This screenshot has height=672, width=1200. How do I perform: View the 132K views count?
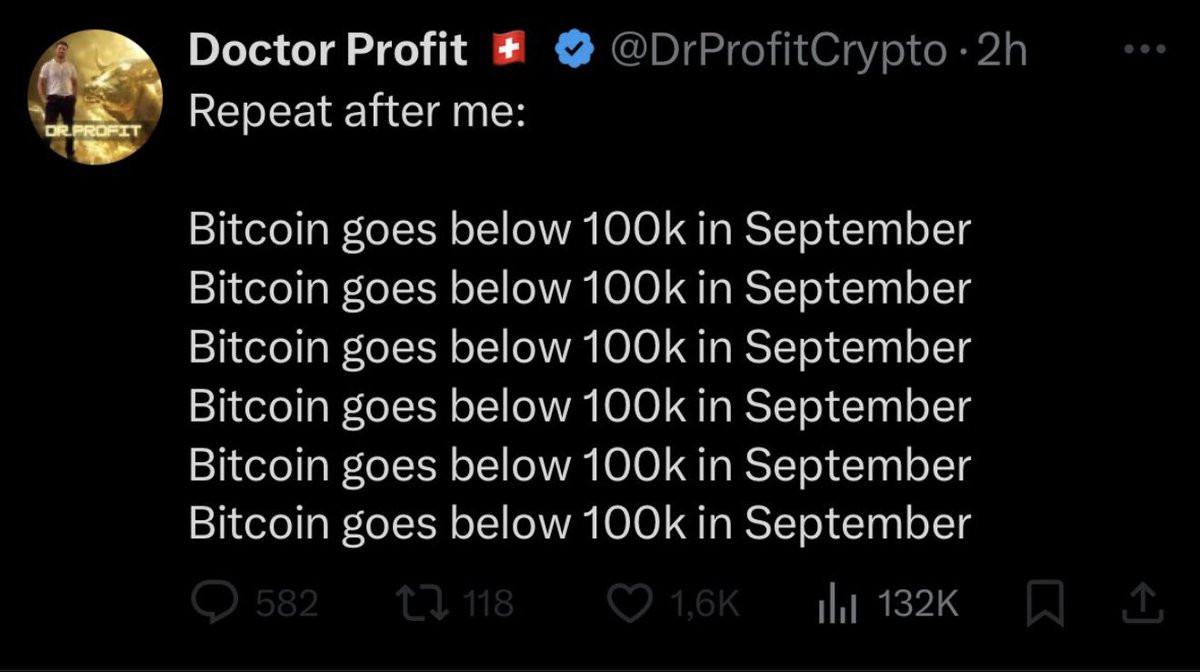click(917, 603)
